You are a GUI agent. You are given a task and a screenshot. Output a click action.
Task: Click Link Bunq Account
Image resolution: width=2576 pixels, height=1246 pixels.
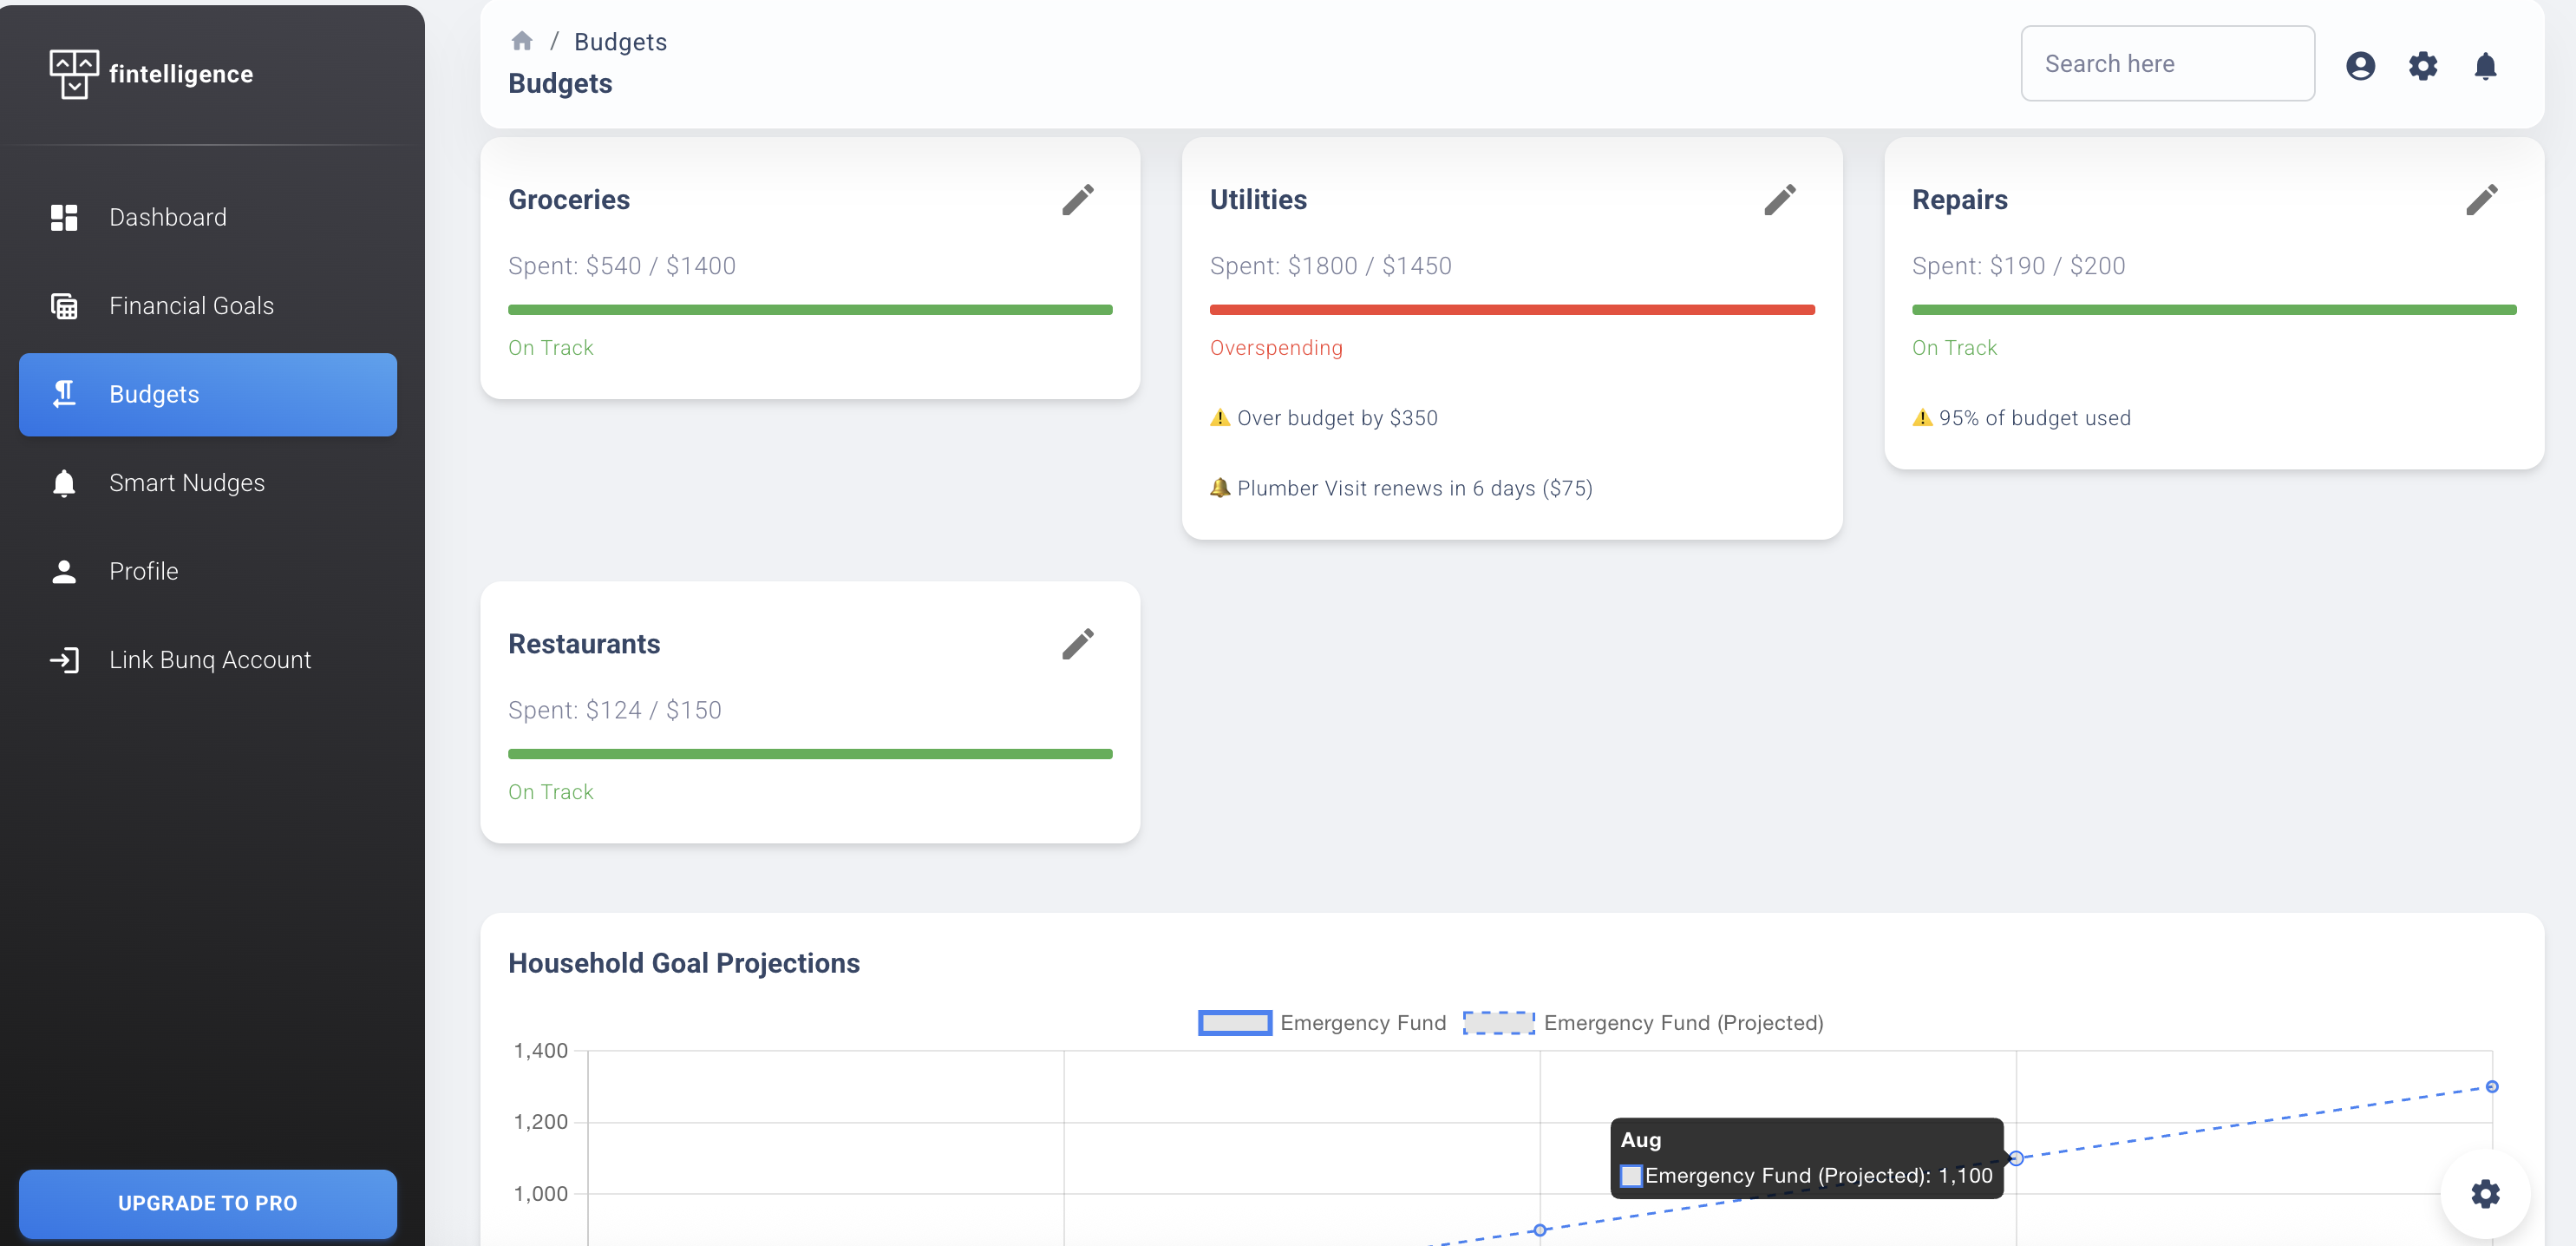[x=210, y=660]
